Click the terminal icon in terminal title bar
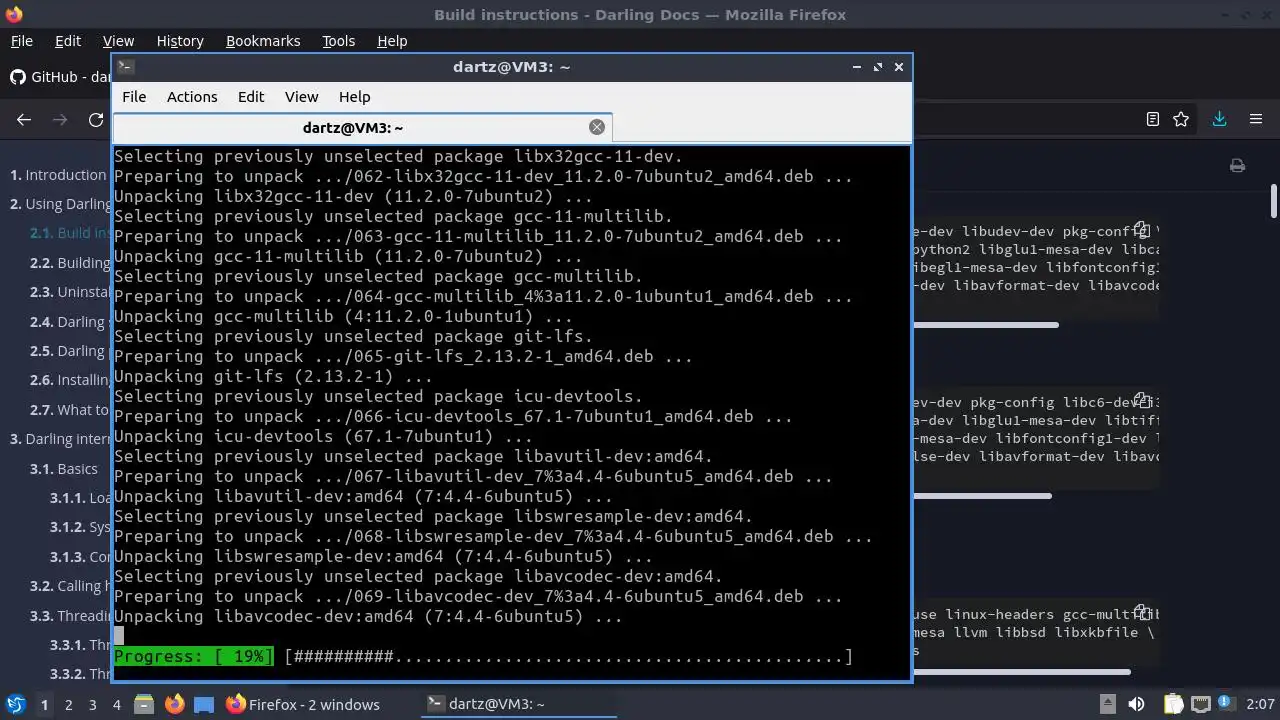The image size is (1280, 720). pos(125,67)
